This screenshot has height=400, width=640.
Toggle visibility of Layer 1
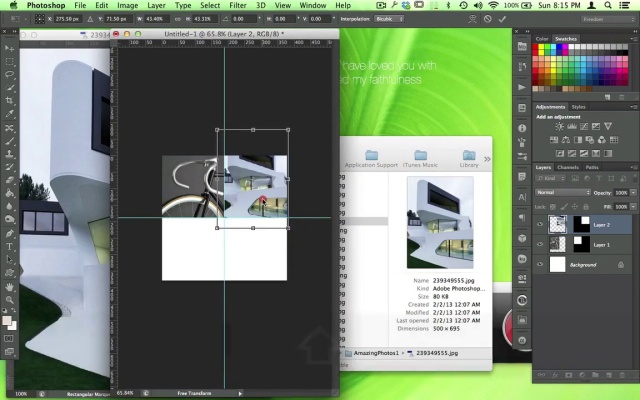(x=539, y=244)
